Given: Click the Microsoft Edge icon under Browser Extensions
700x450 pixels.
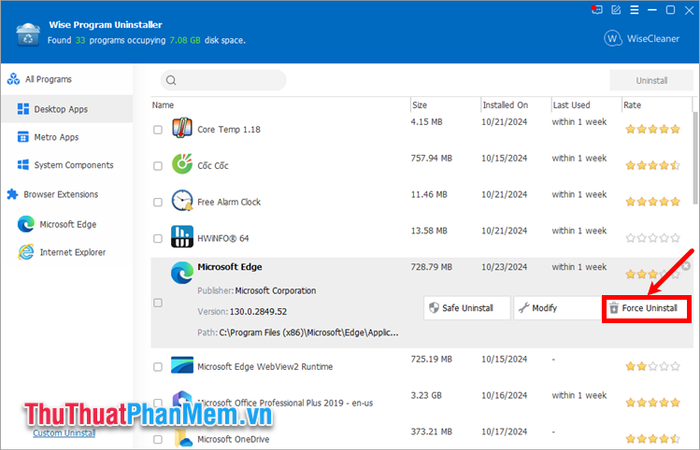Looking at the screenshot, I should click(x=26, y=224).
